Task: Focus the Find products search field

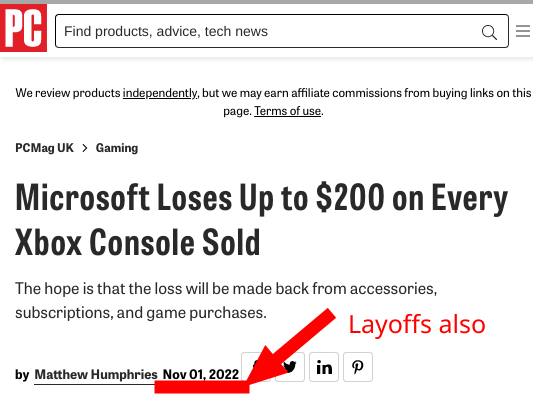Action: point(282,31)
